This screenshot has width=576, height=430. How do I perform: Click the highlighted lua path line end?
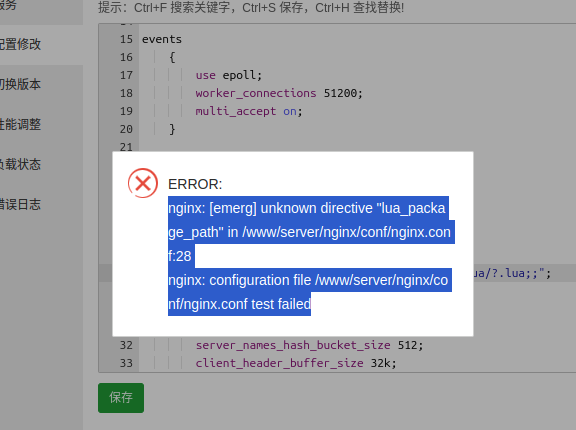click(x=512, y=273)
